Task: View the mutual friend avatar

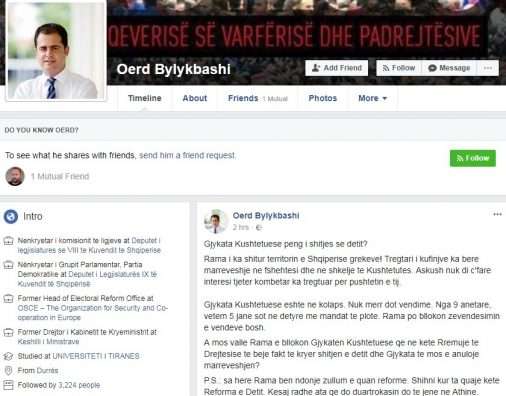Action: point(15,176)
